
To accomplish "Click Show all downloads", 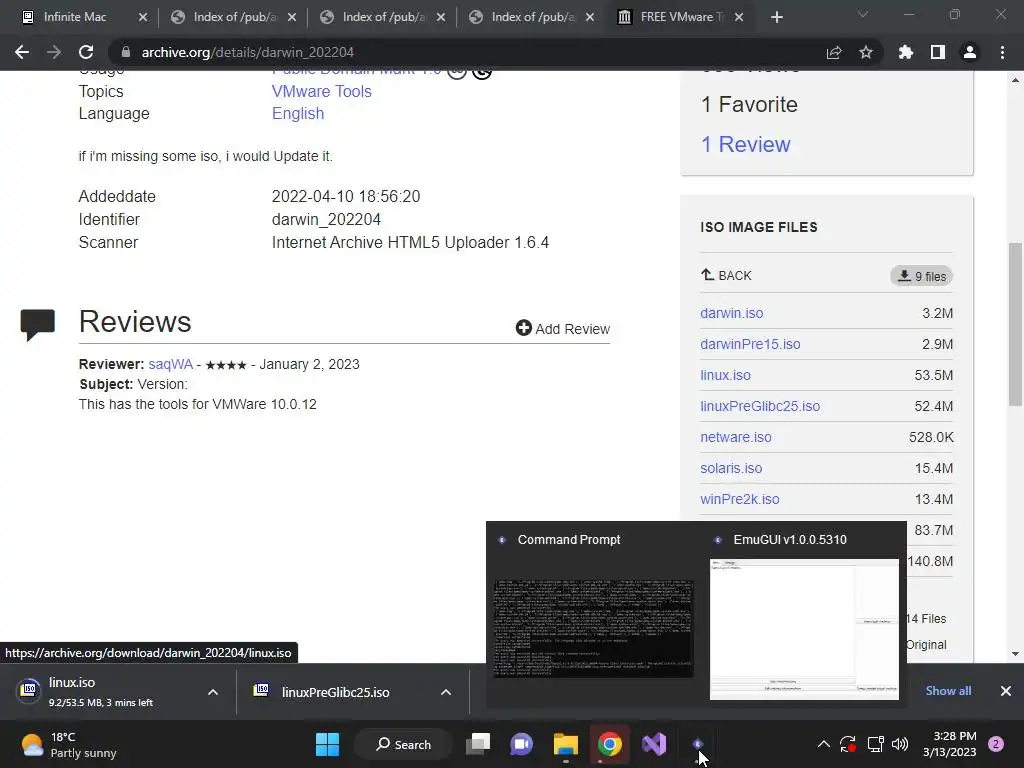I will (948, 691).
